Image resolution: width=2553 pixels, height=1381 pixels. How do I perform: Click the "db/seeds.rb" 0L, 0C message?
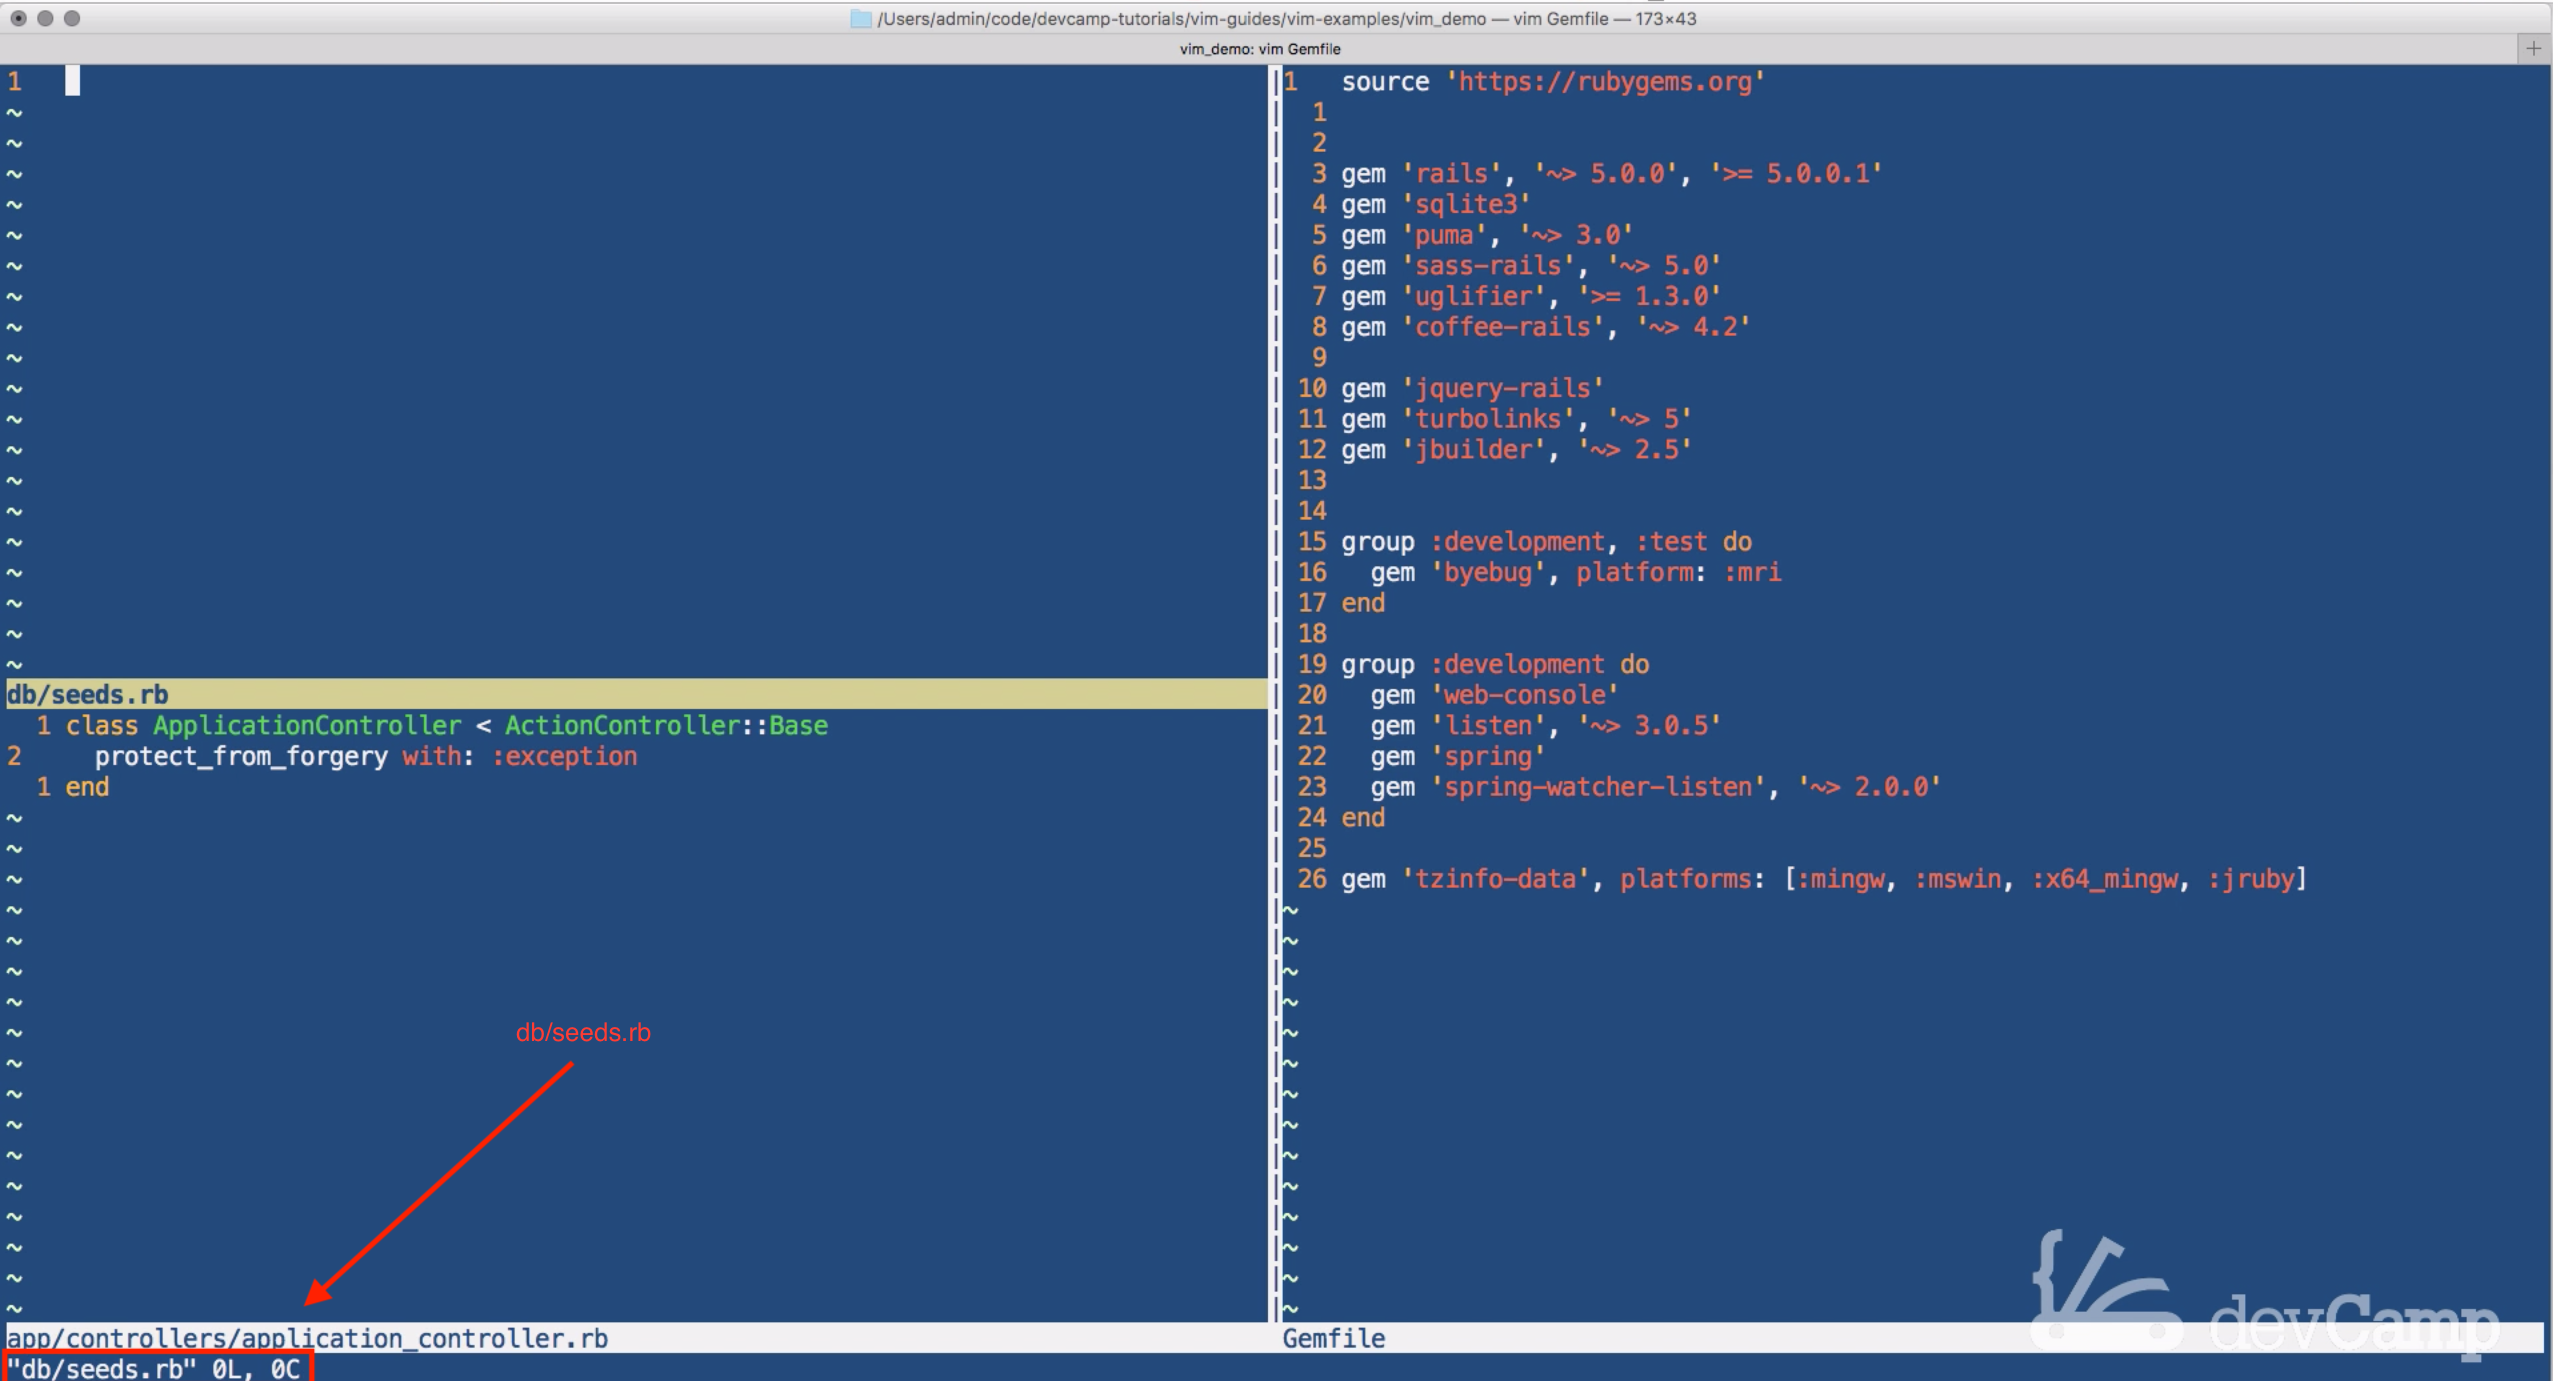155,1368
